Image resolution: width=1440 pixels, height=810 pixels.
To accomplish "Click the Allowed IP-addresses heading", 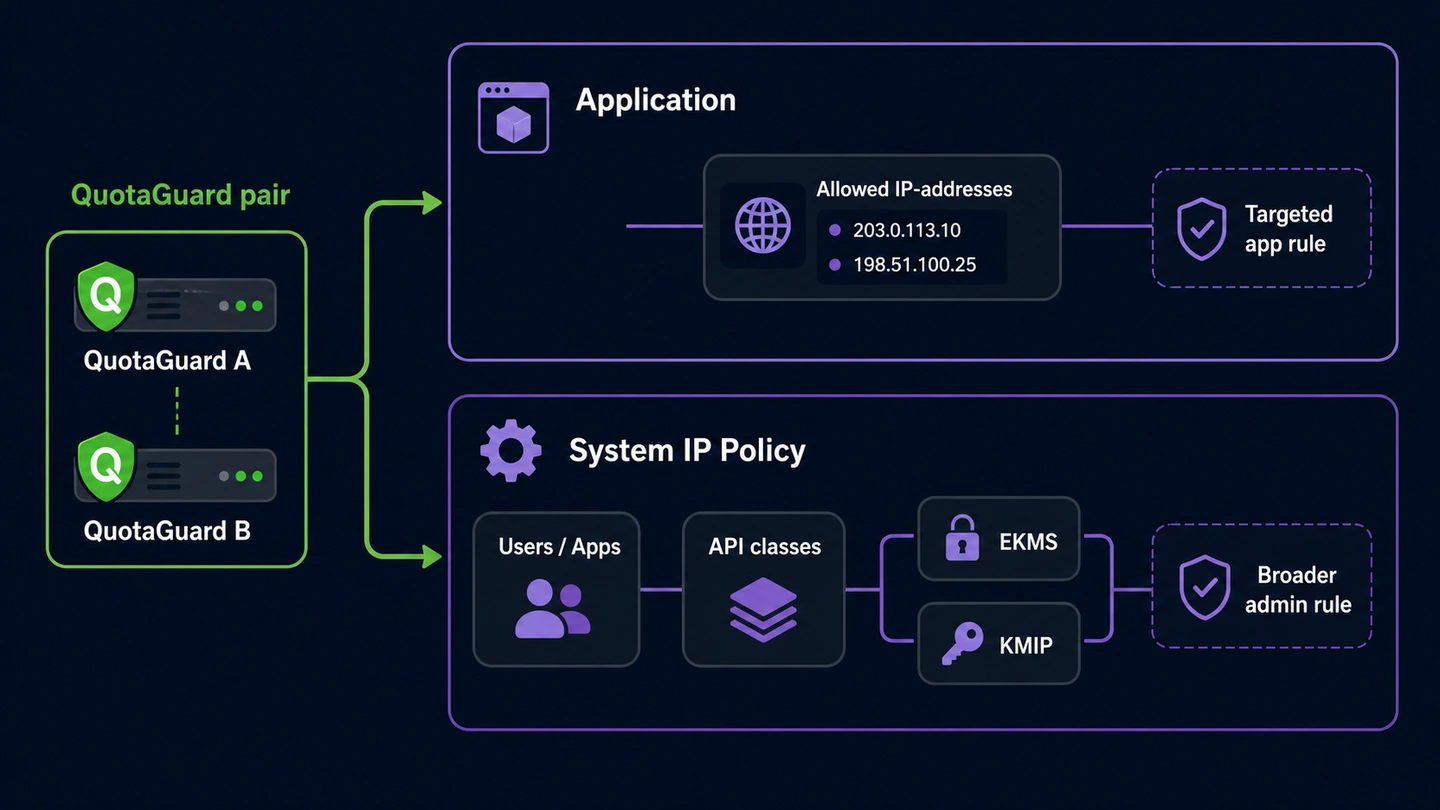I will pos(914,189).
